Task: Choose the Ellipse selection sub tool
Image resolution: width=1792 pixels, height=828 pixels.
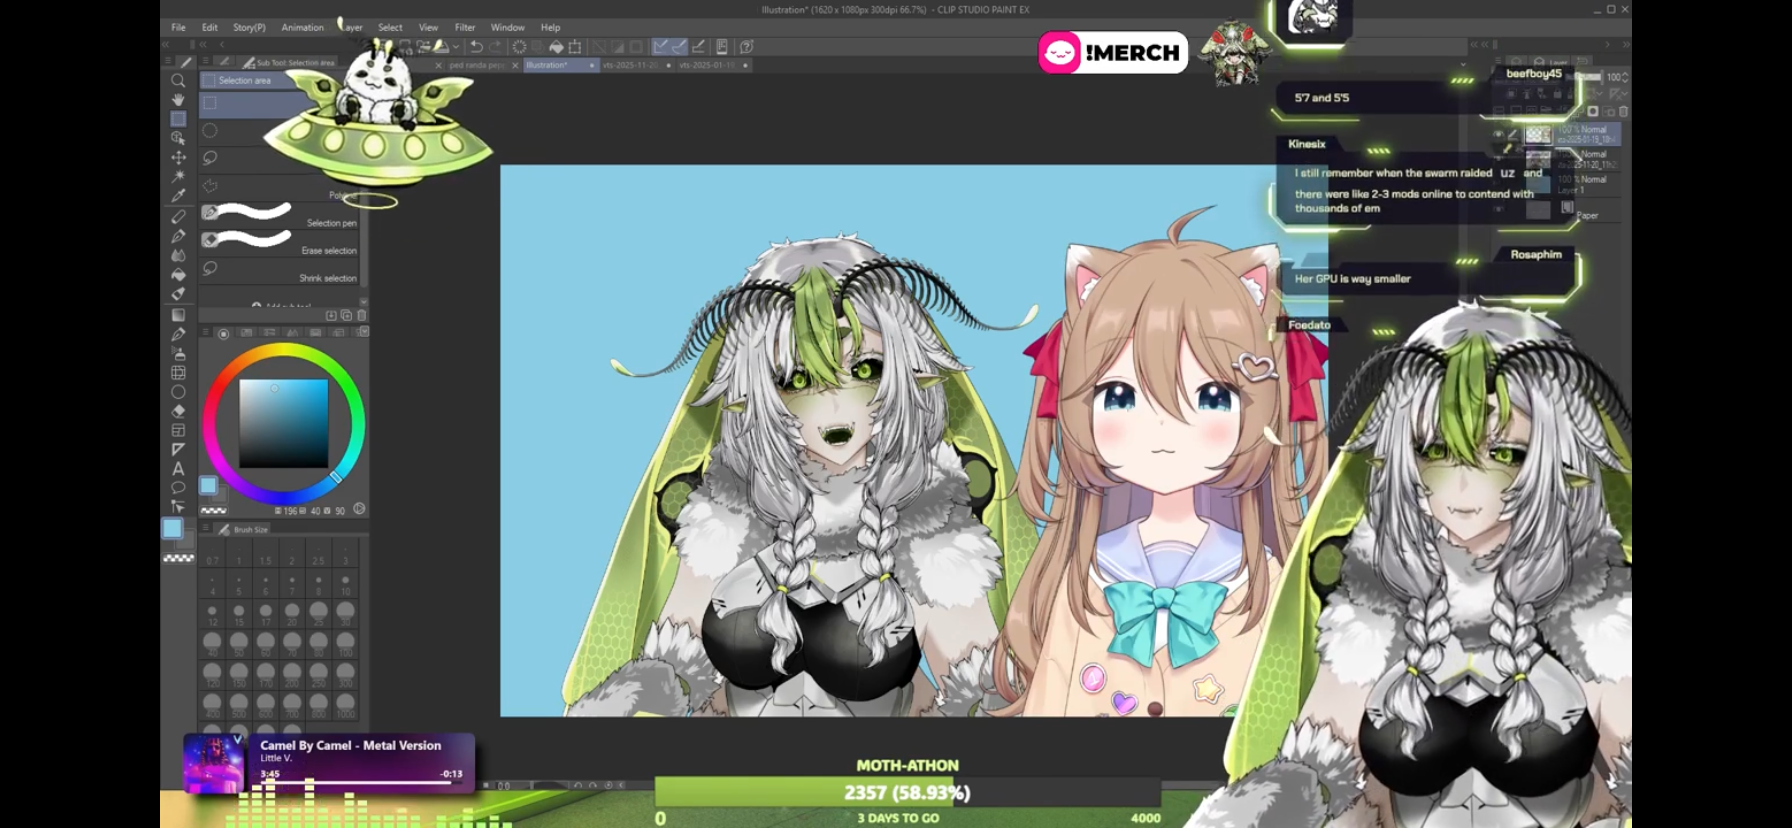Action: (280, 130)
